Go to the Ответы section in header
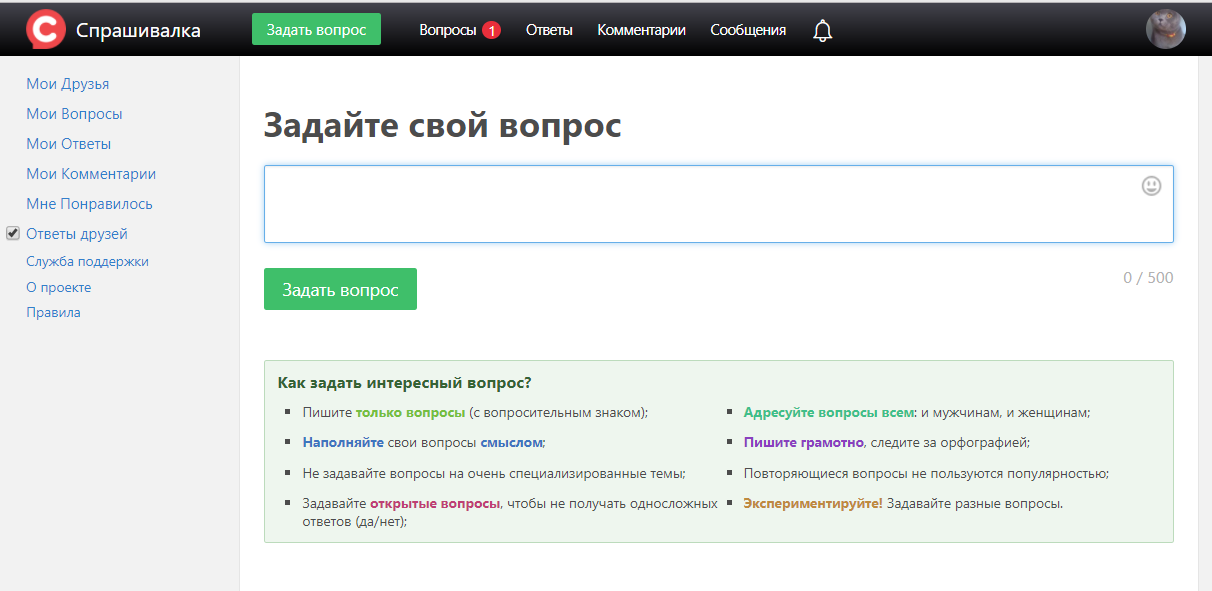Screen dimensions: 1212x591 549,30
